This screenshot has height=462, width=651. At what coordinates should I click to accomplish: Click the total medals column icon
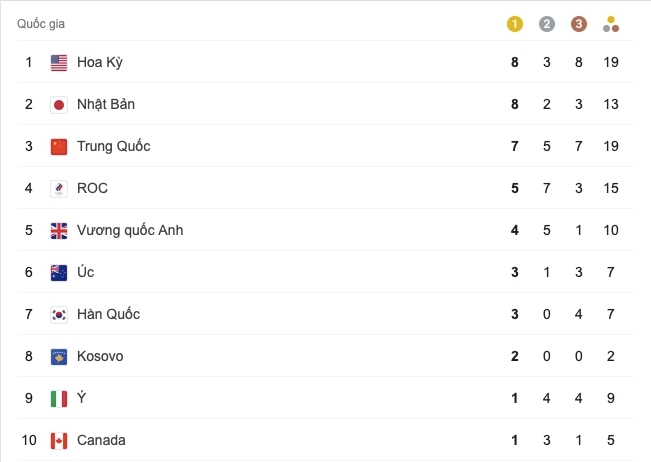coord(612,24)
